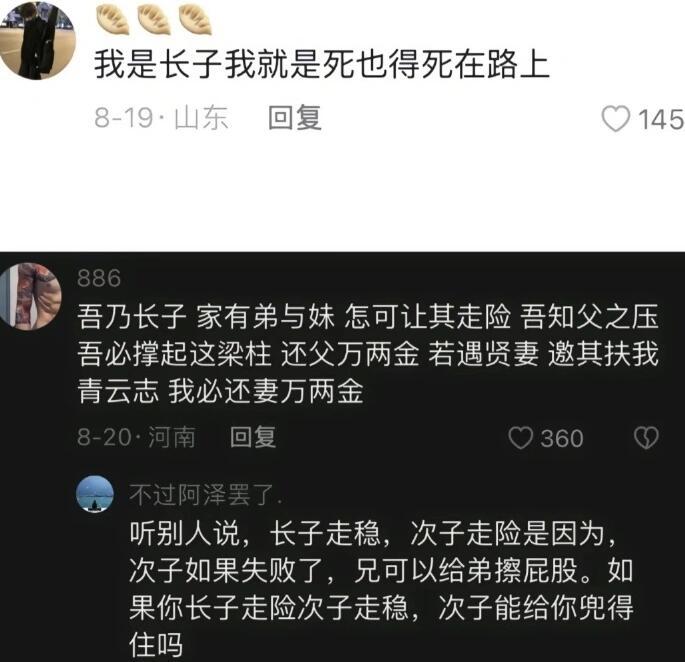Tap the 360 like count number
This screenshot has width=685, height=662.
pos(562,438)
